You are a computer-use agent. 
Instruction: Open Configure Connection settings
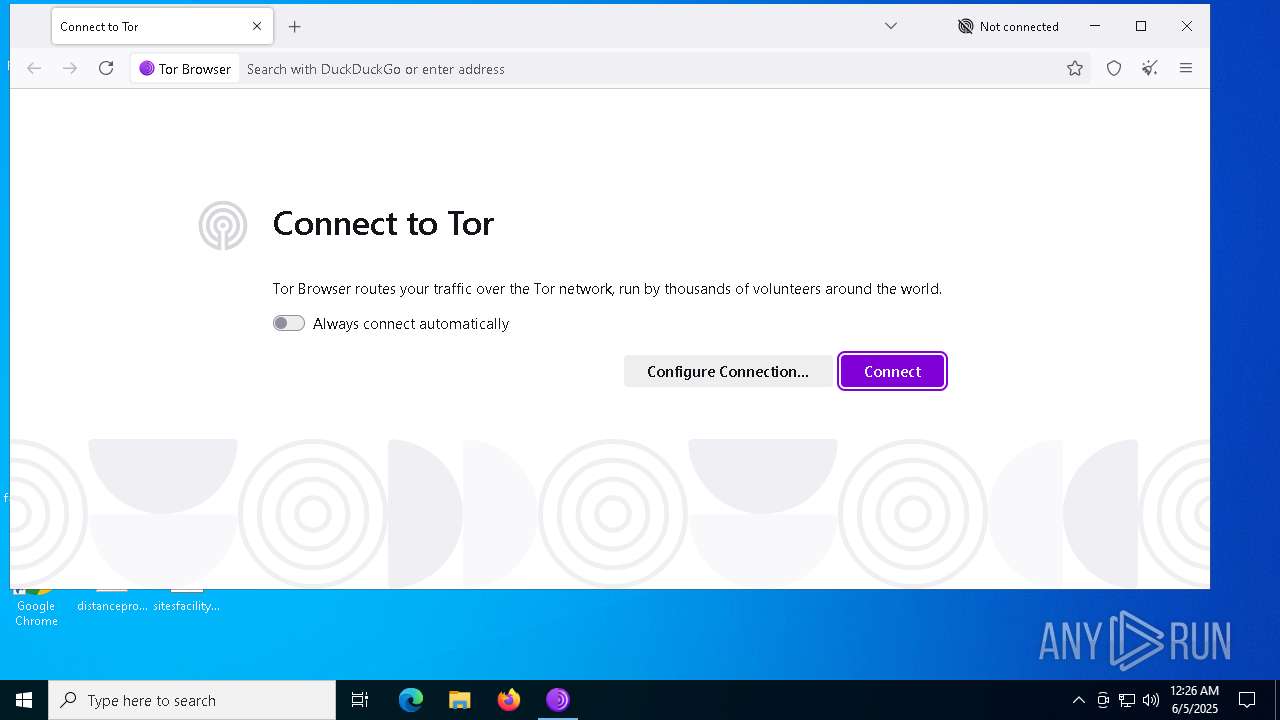click(x=728, y=371)
